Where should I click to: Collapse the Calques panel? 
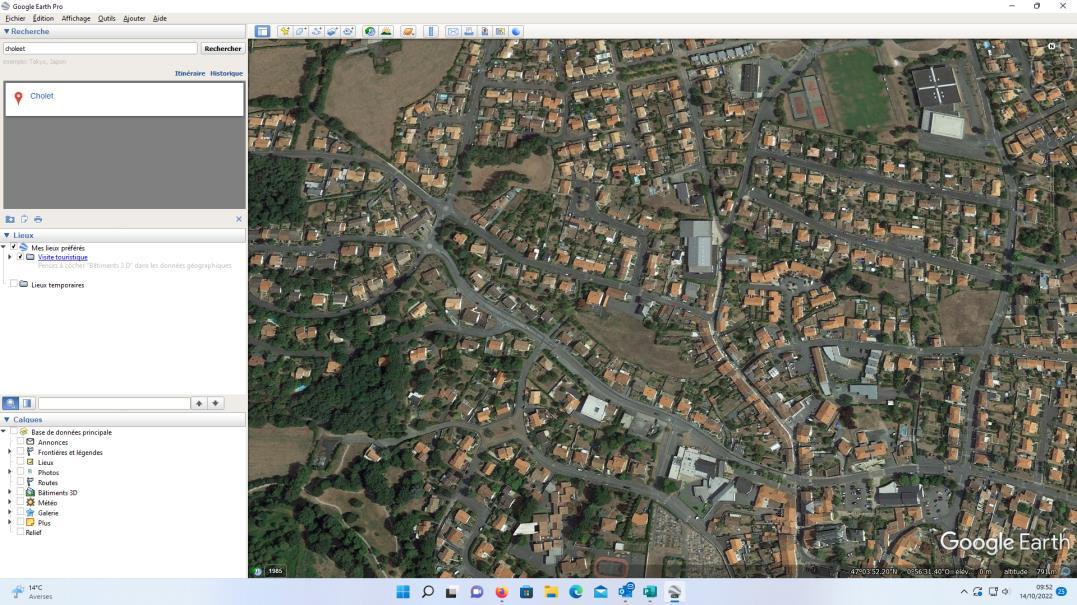(x=7, y=420)
